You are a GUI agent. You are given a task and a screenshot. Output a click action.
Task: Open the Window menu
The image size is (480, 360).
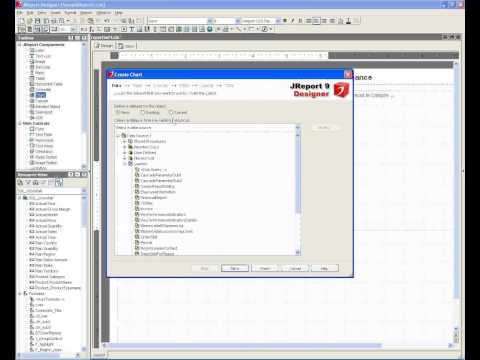pyautogui.click(x=103, y=13)
